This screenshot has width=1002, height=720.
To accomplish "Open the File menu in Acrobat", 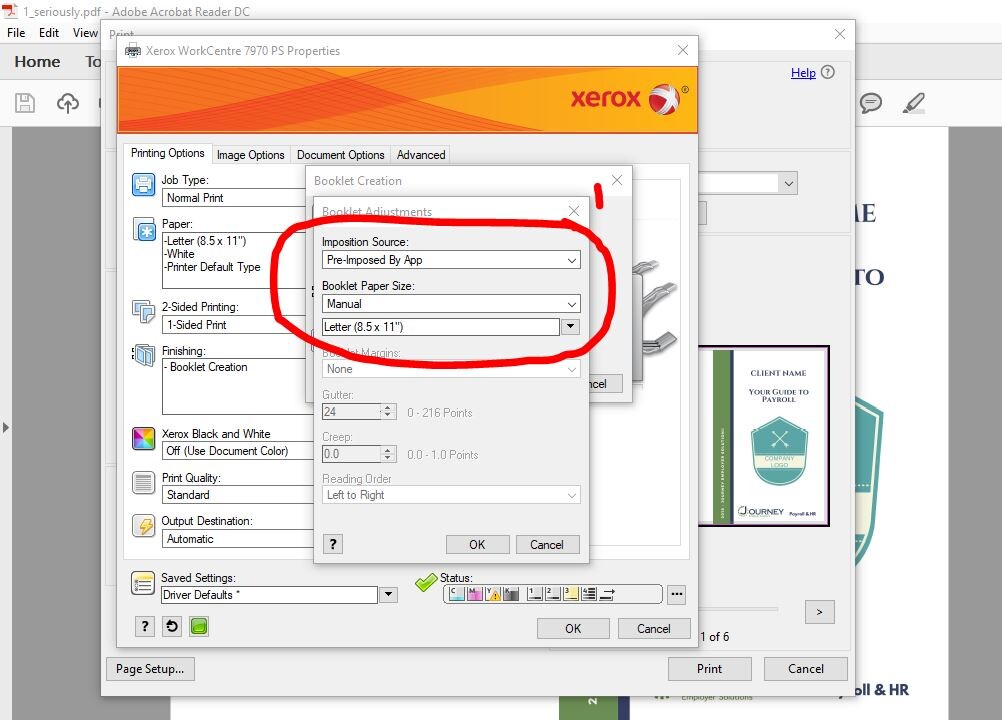I will (16, 33).
